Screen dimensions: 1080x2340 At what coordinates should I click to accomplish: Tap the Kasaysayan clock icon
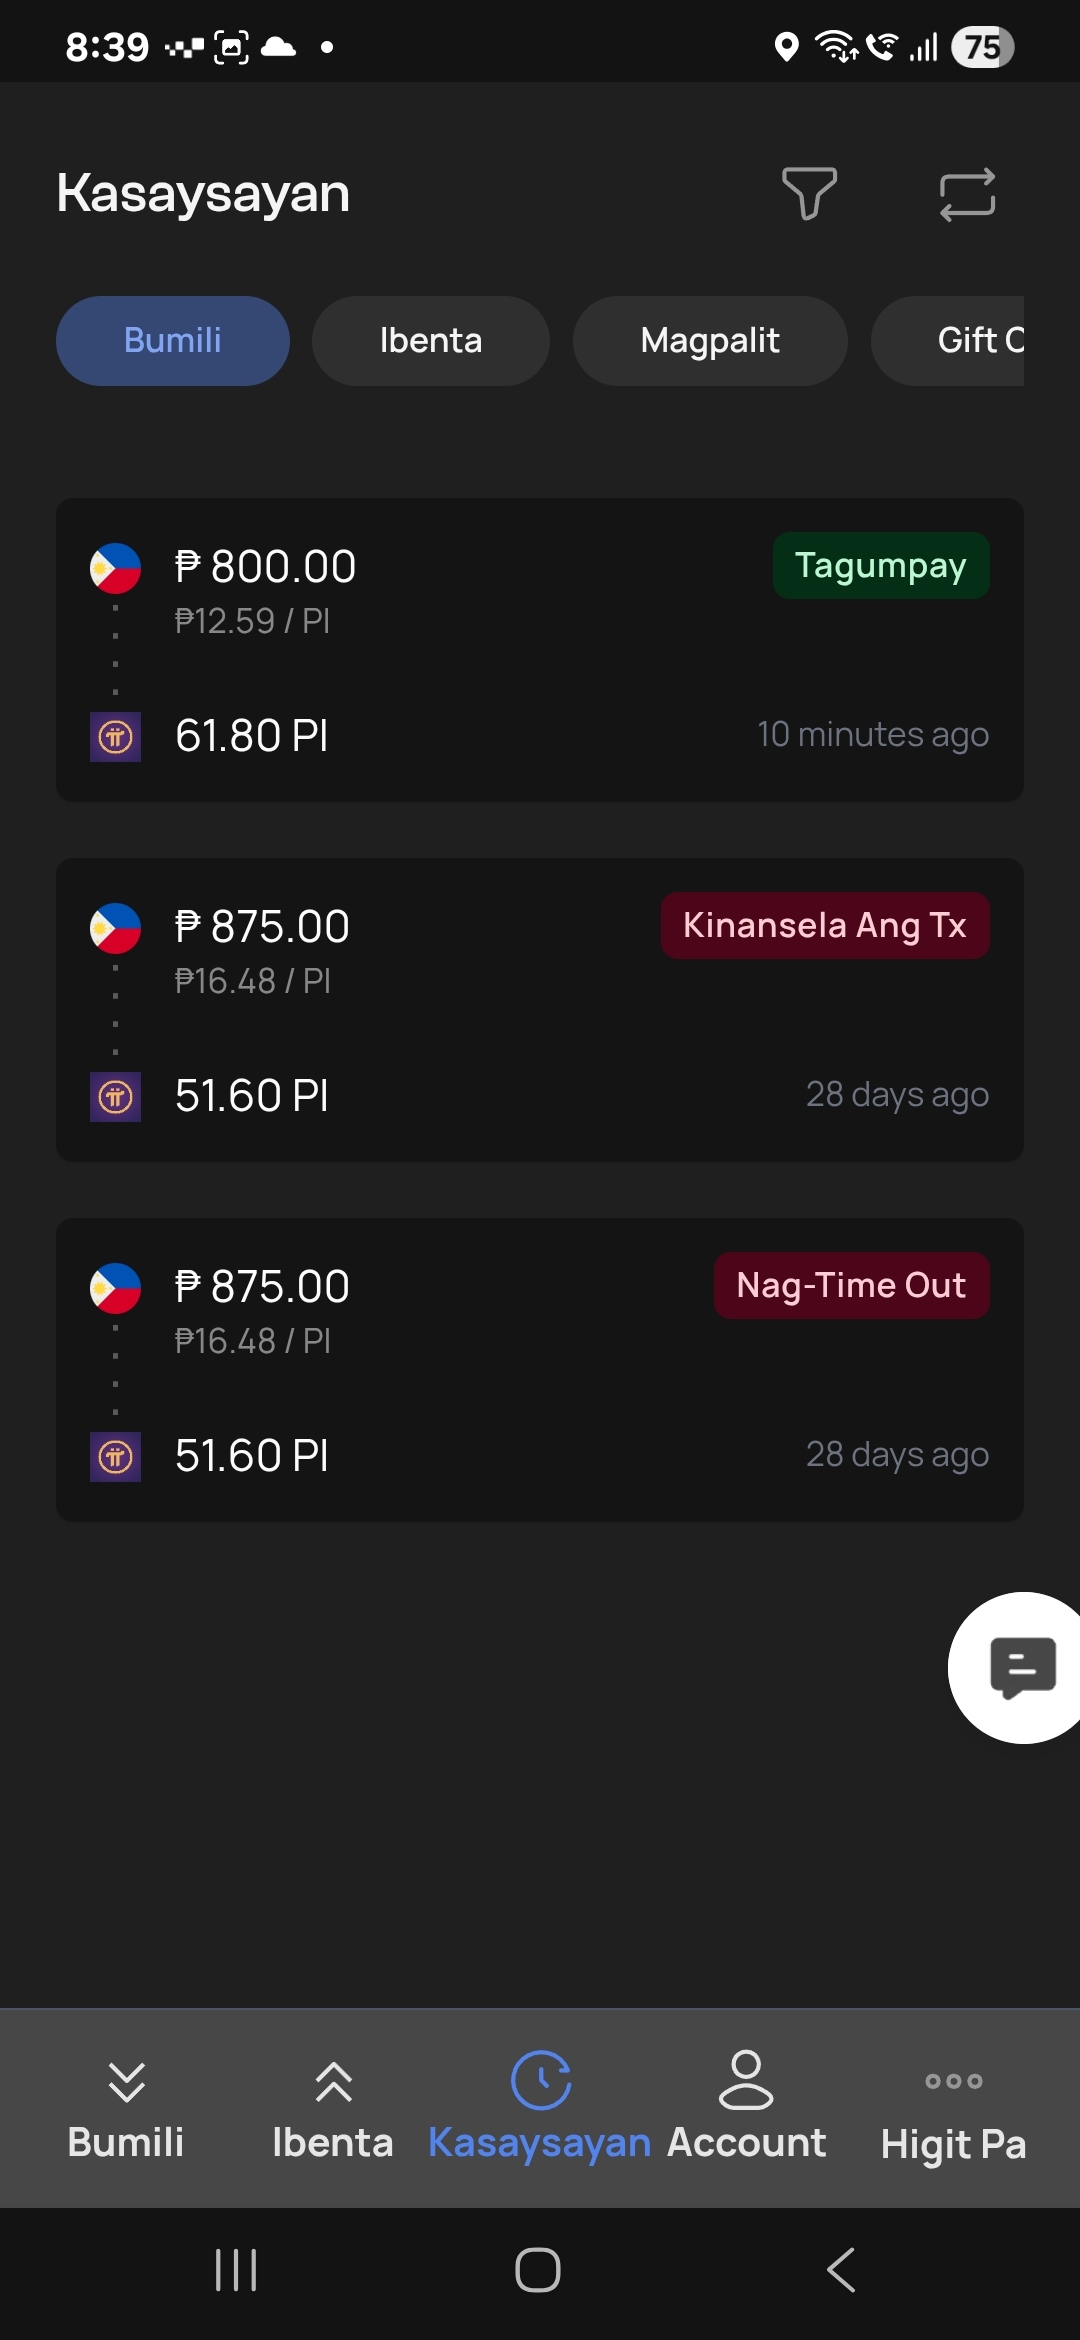tap(540, 2080)
